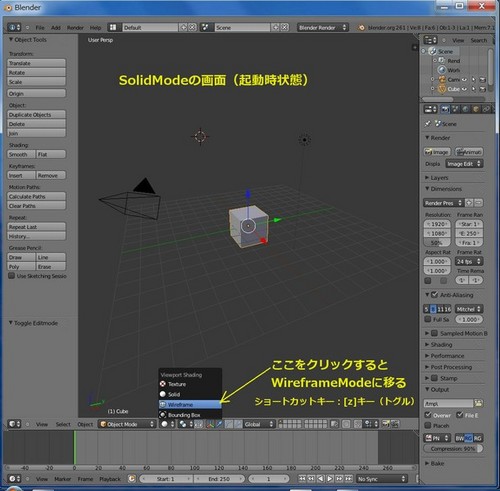Click the pin icon beside Scene in properties
This screenshot has width=500, height=491.
pos(428,124)
